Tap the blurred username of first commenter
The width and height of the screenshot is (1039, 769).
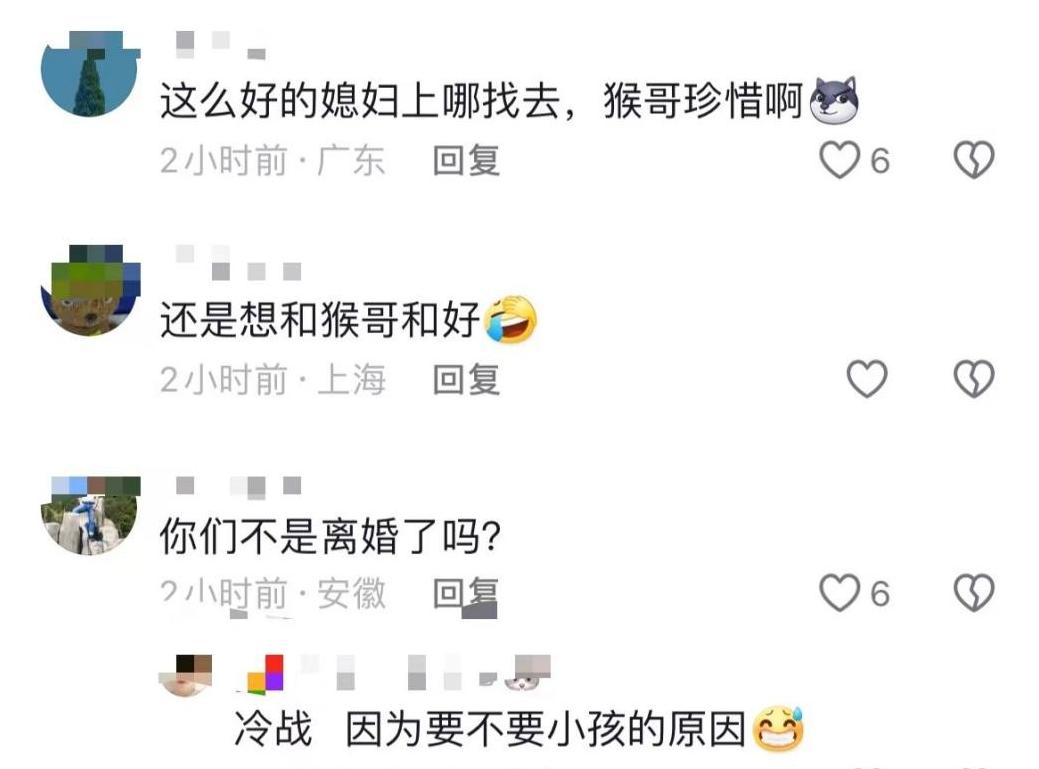click(x=221, y=44)
